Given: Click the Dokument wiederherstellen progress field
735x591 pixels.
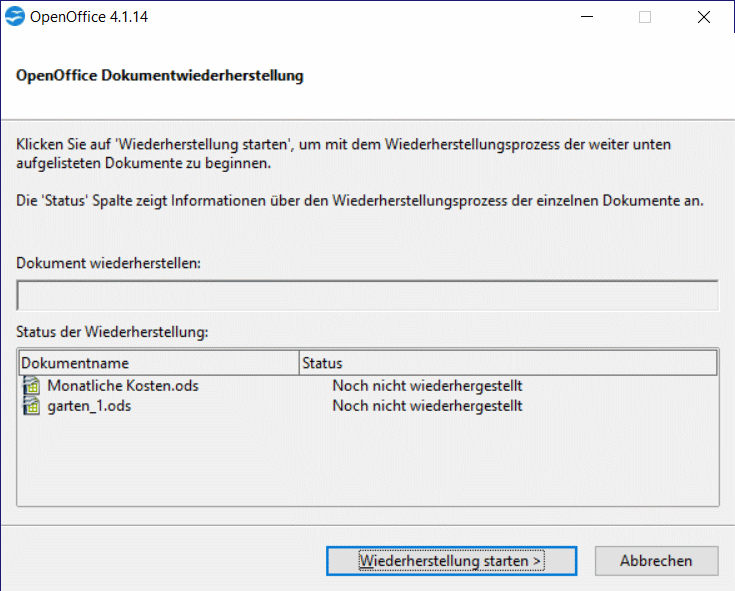Looking at the screenshot, I should [368, 295].
